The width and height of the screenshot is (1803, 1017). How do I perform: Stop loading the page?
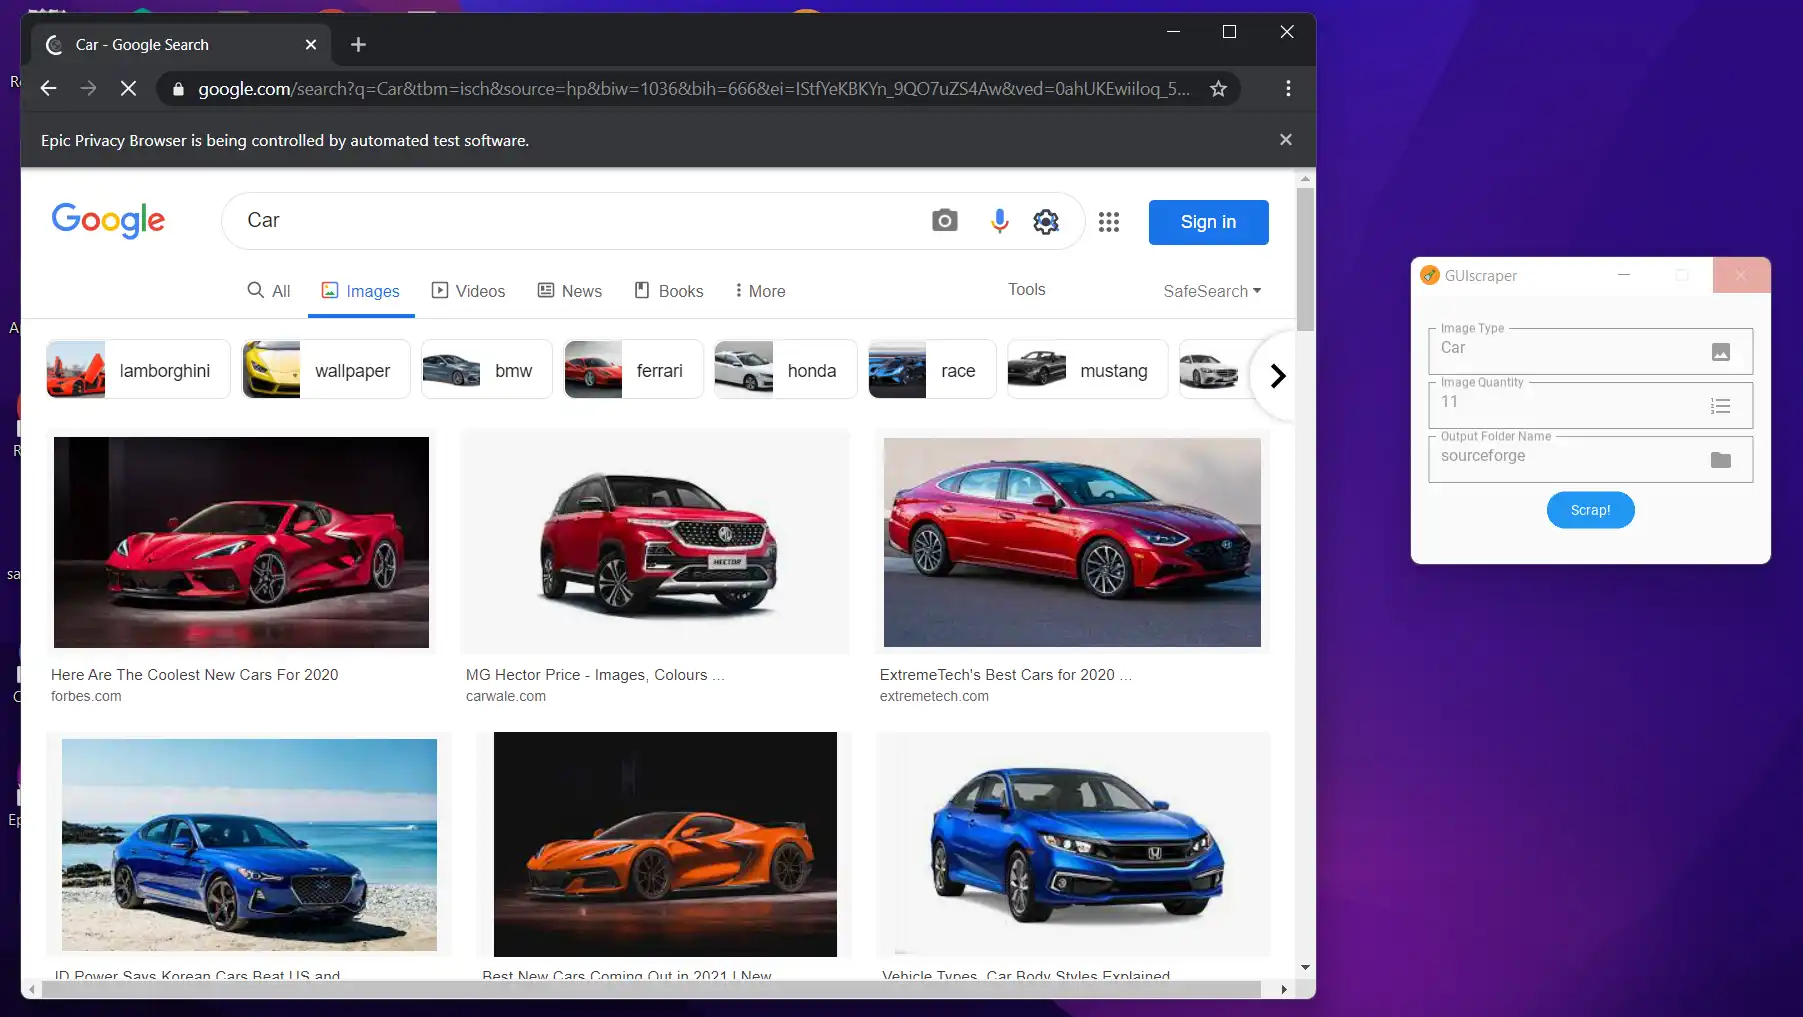(x=128, y=89)
